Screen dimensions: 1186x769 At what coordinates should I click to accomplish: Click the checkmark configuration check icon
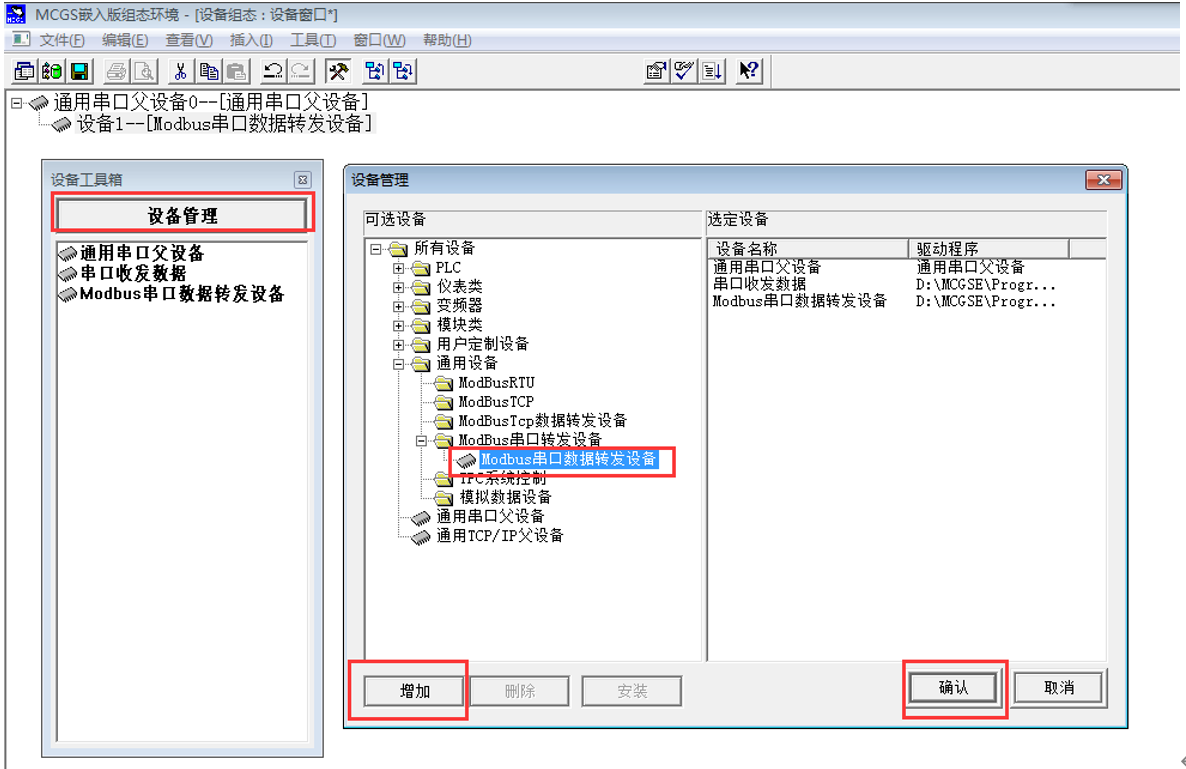point(684,71)
